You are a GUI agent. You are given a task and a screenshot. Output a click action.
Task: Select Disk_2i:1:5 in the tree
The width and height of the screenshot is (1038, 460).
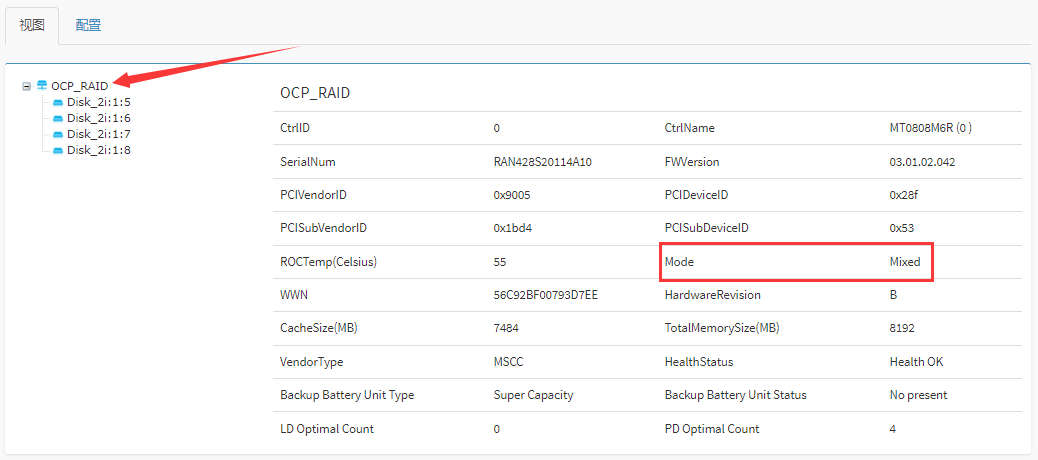tap(98, 102)
